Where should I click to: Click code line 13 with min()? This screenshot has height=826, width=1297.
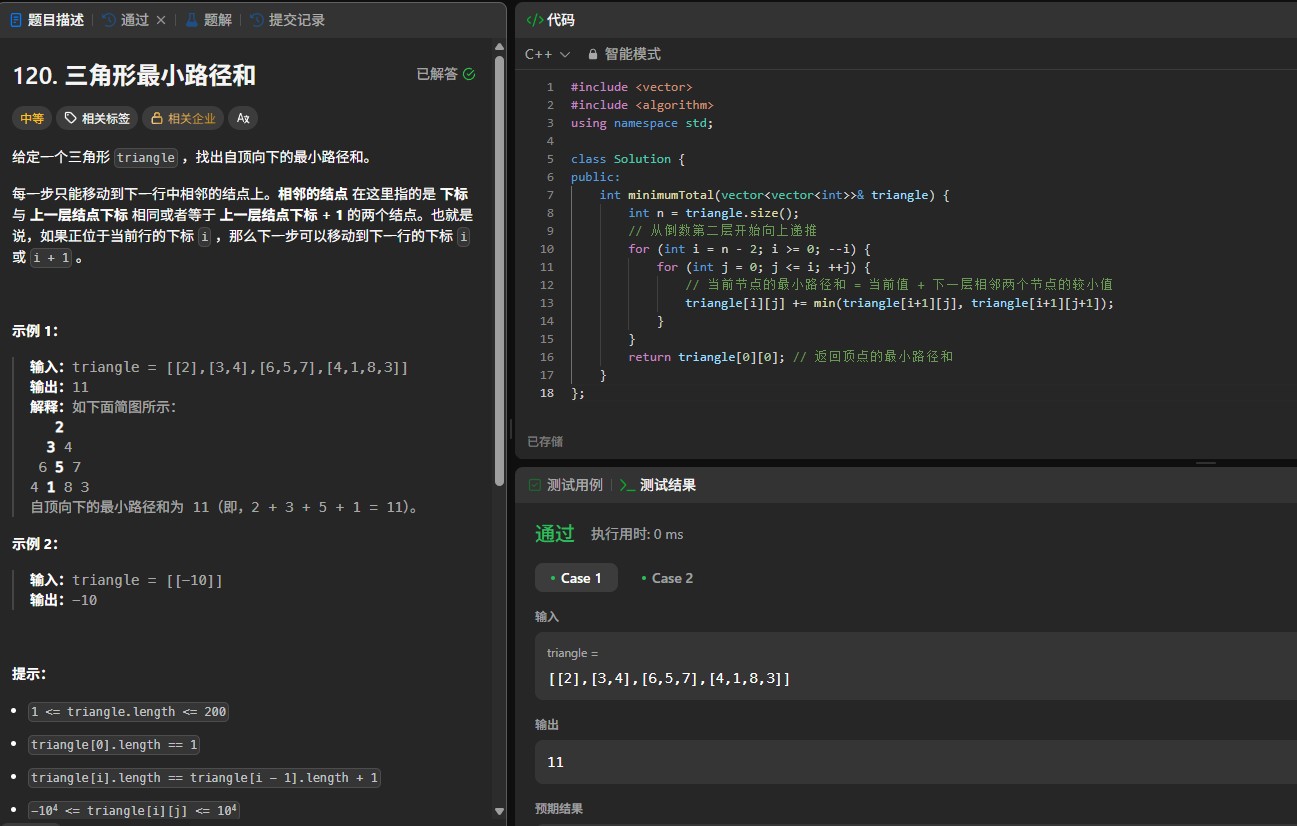pyautogui.click(x=899, y=303)
